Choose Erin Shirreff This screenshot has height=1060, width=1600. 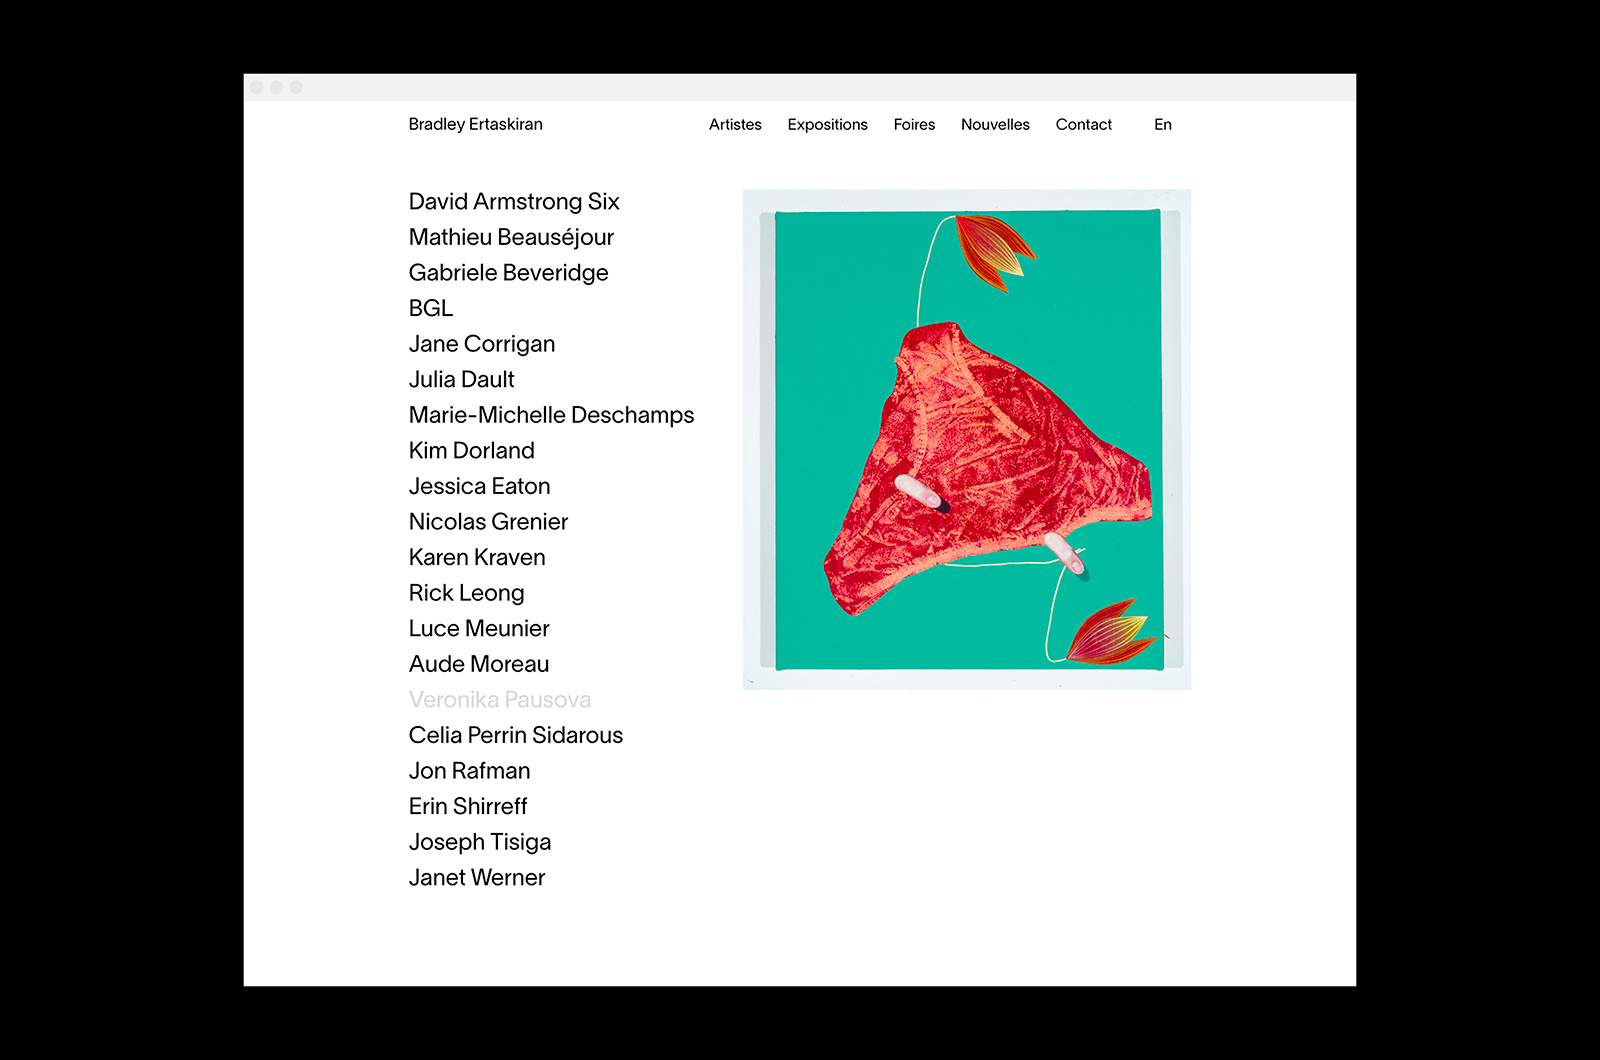click(x=468, y=806)
